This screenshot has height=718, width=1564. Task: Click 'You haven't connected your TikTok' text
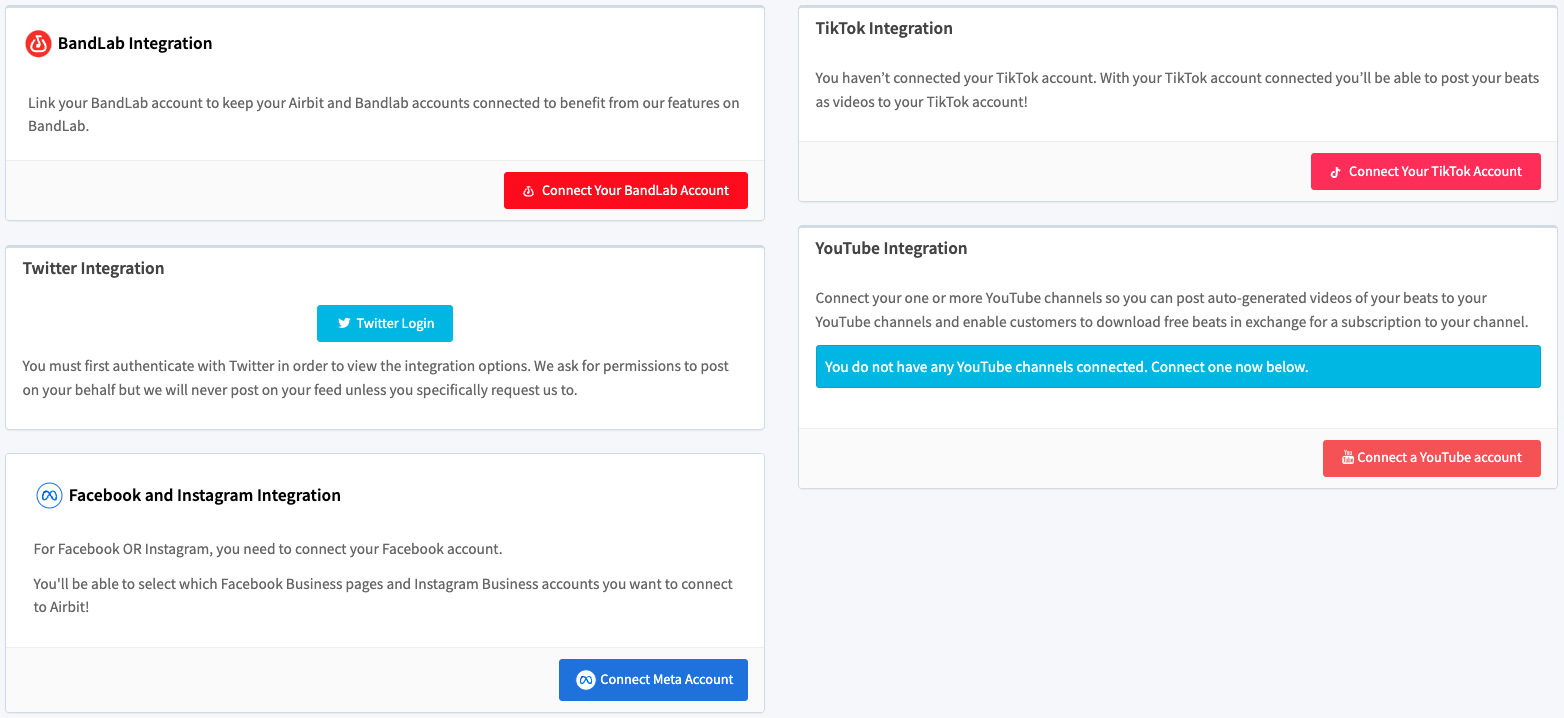click(x=1177, y=90)
